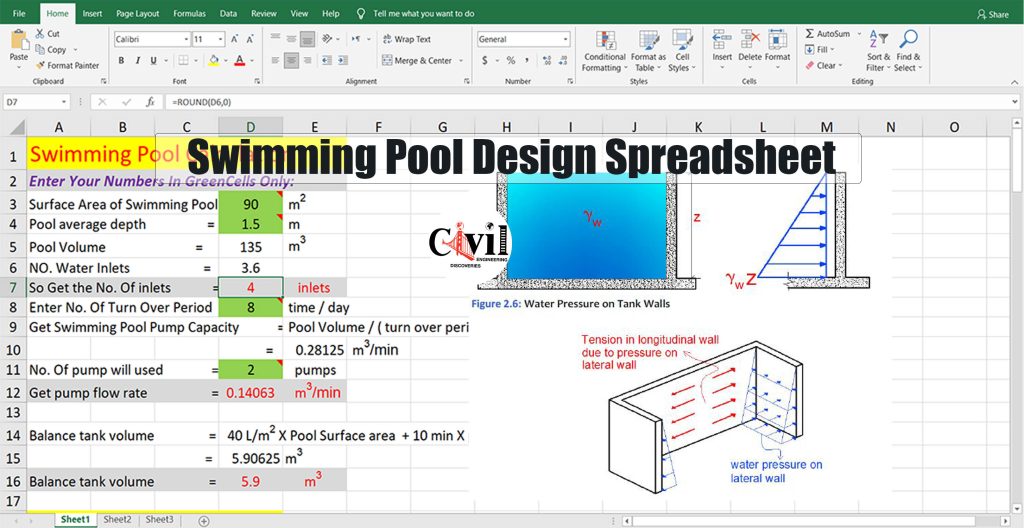Click AutoSum sigma
Viewport: 1024px width, 528px height.
click(828, 33)
